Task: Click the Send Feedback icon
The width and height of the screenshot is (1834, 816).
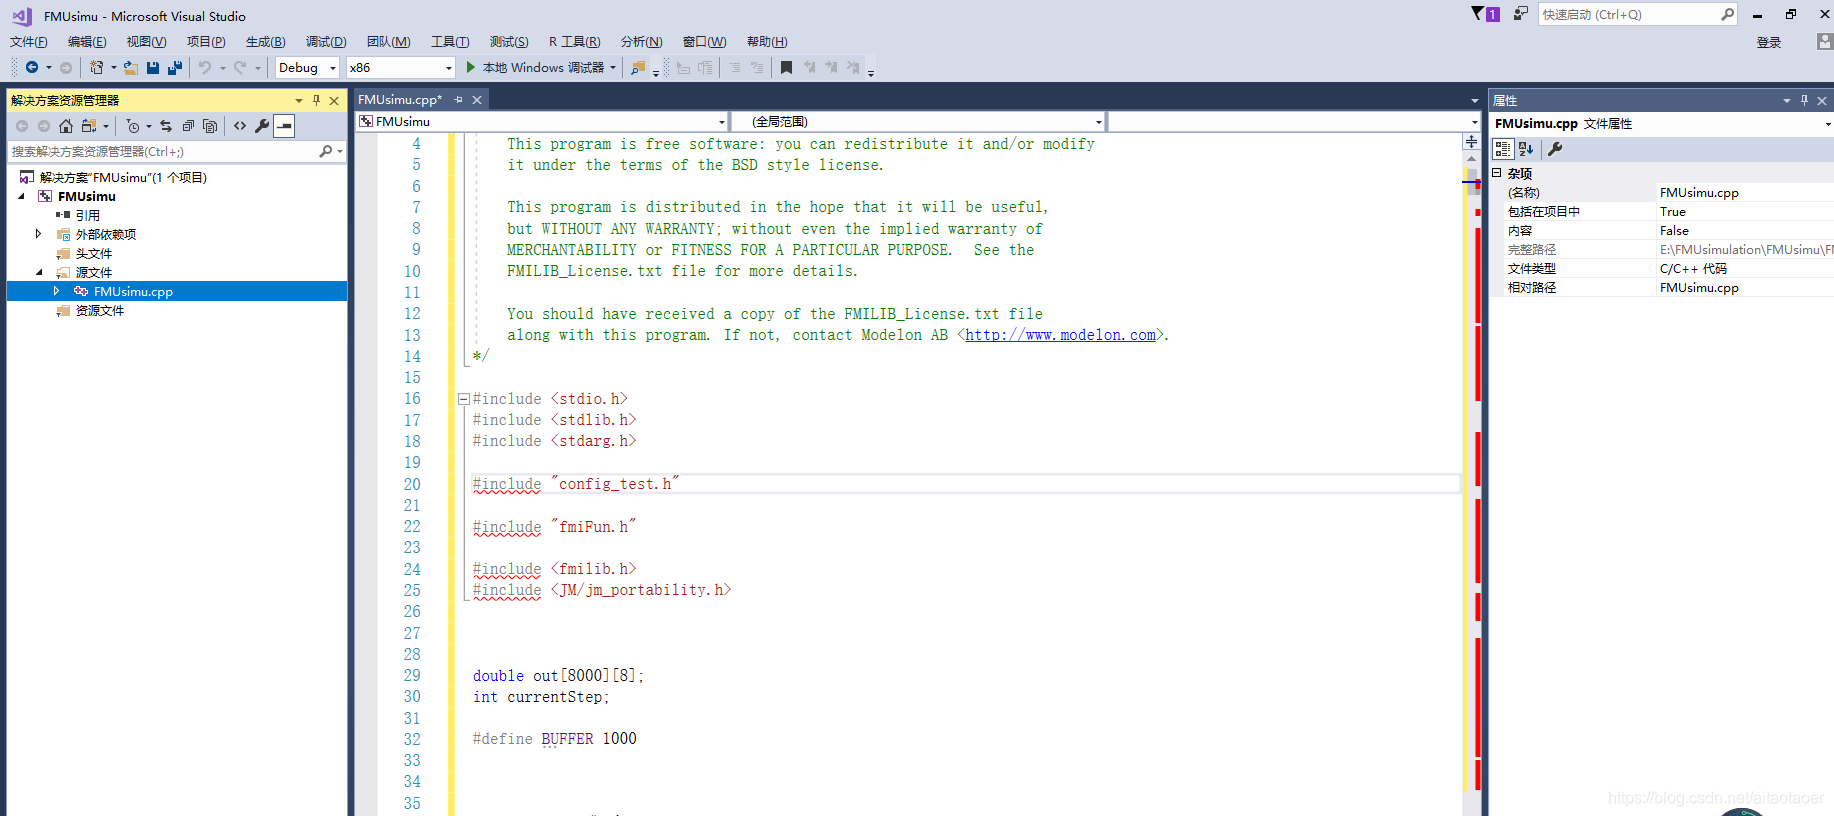Action: click(1521, 14)
